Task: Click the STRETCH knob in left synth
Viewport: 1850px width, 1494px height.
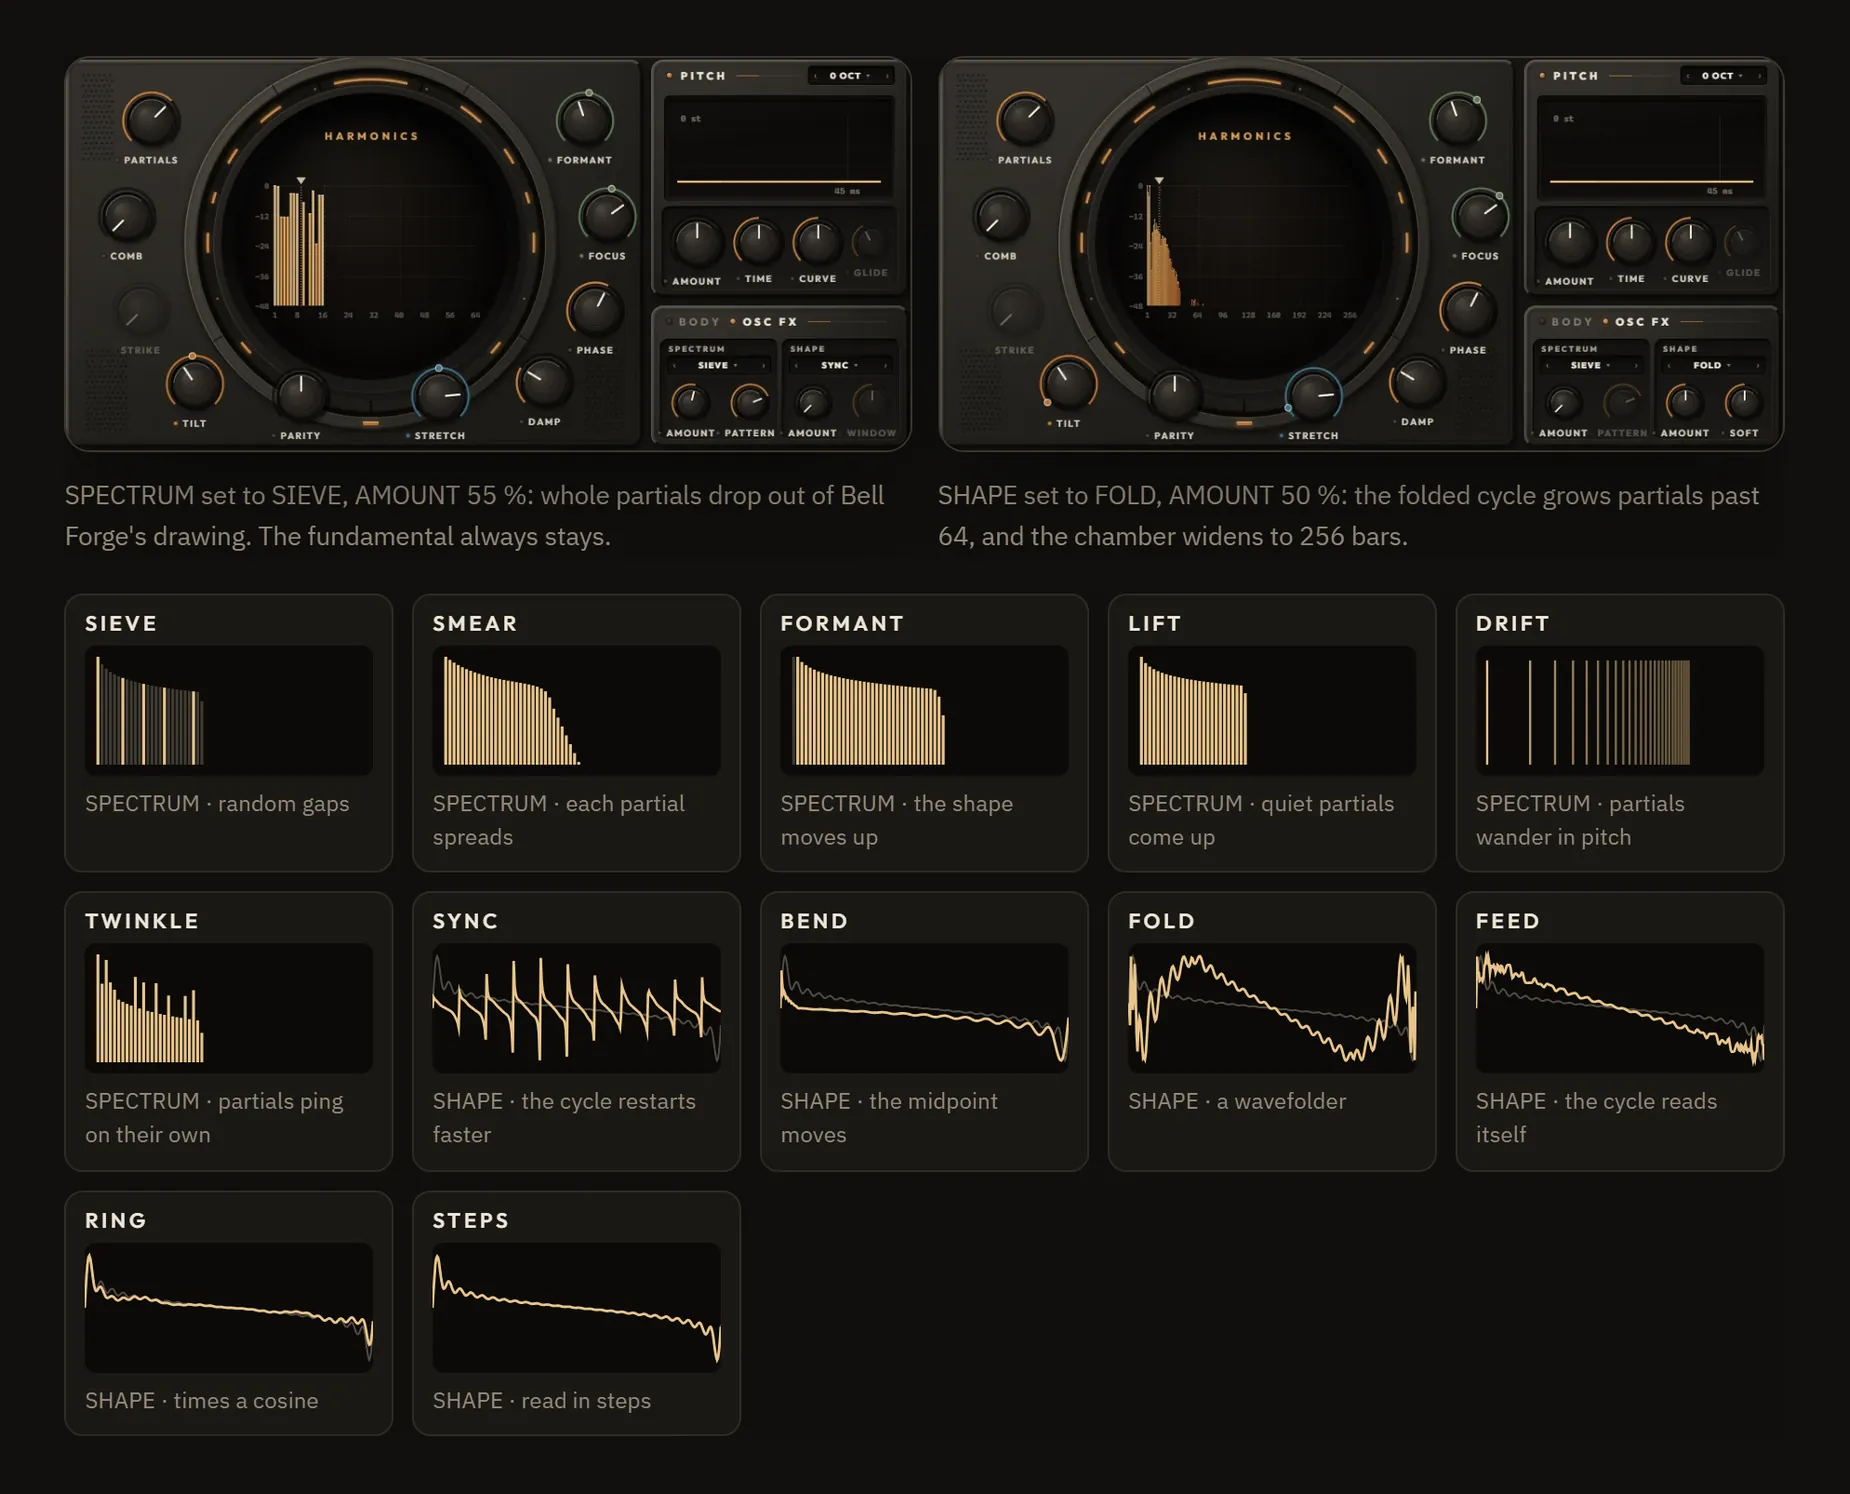Action: click(440, 395)
